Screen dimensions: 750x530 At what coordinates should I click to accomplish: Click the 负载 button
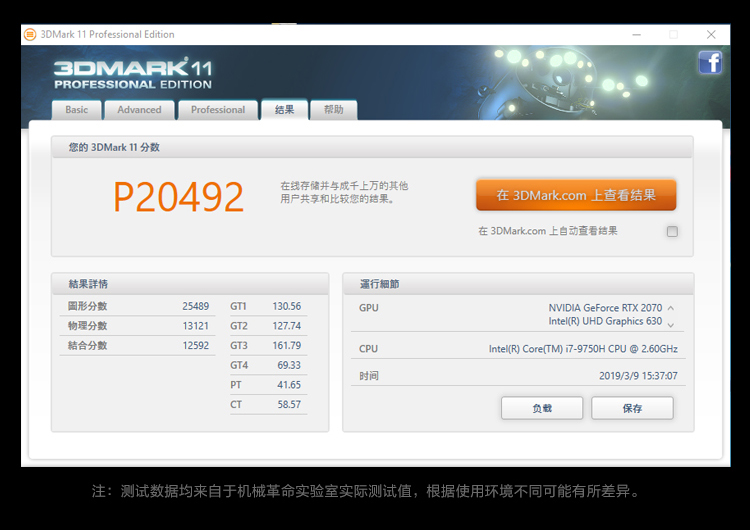pos(542,408)
